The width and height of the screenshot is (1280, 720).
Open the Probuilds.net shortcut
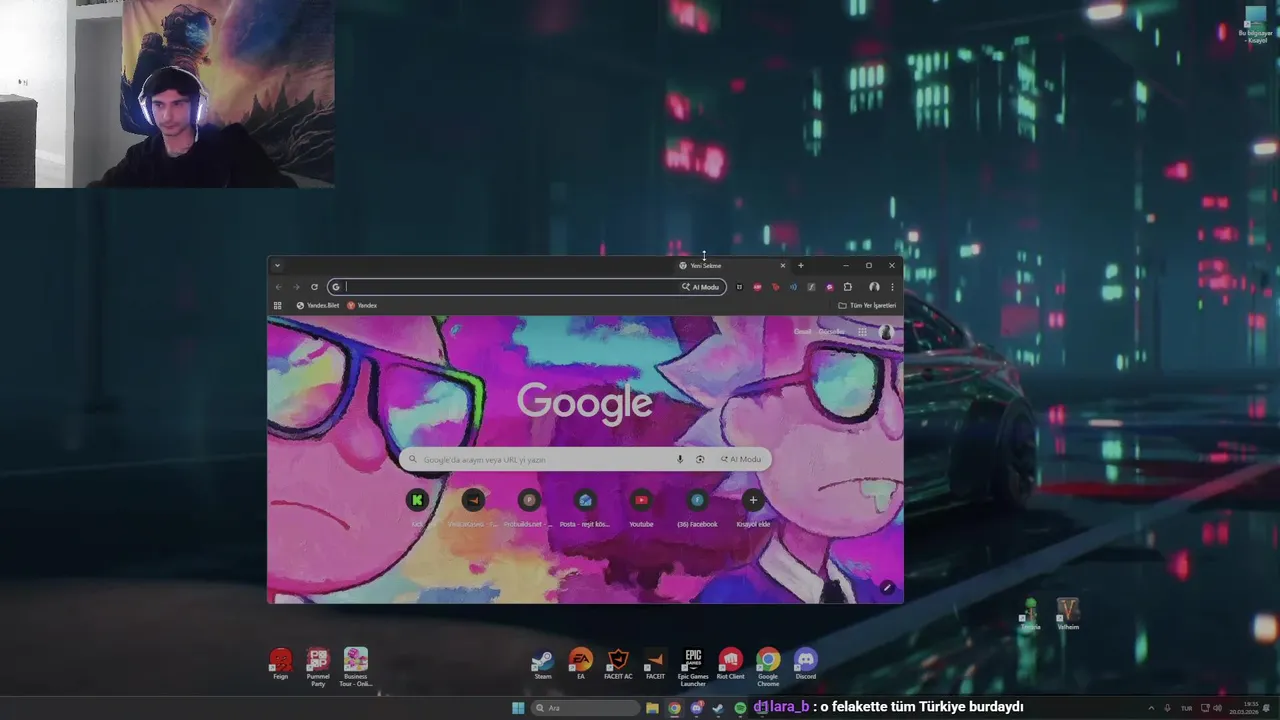(x=529, y=506)
